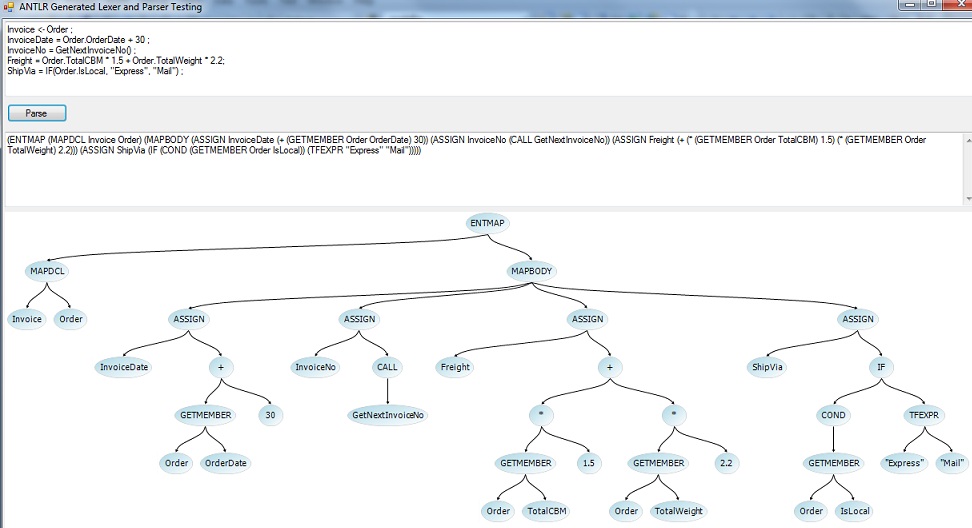
Task: Select the ASSIGN node above ShipVia
Action: click(x=858, y=319)
